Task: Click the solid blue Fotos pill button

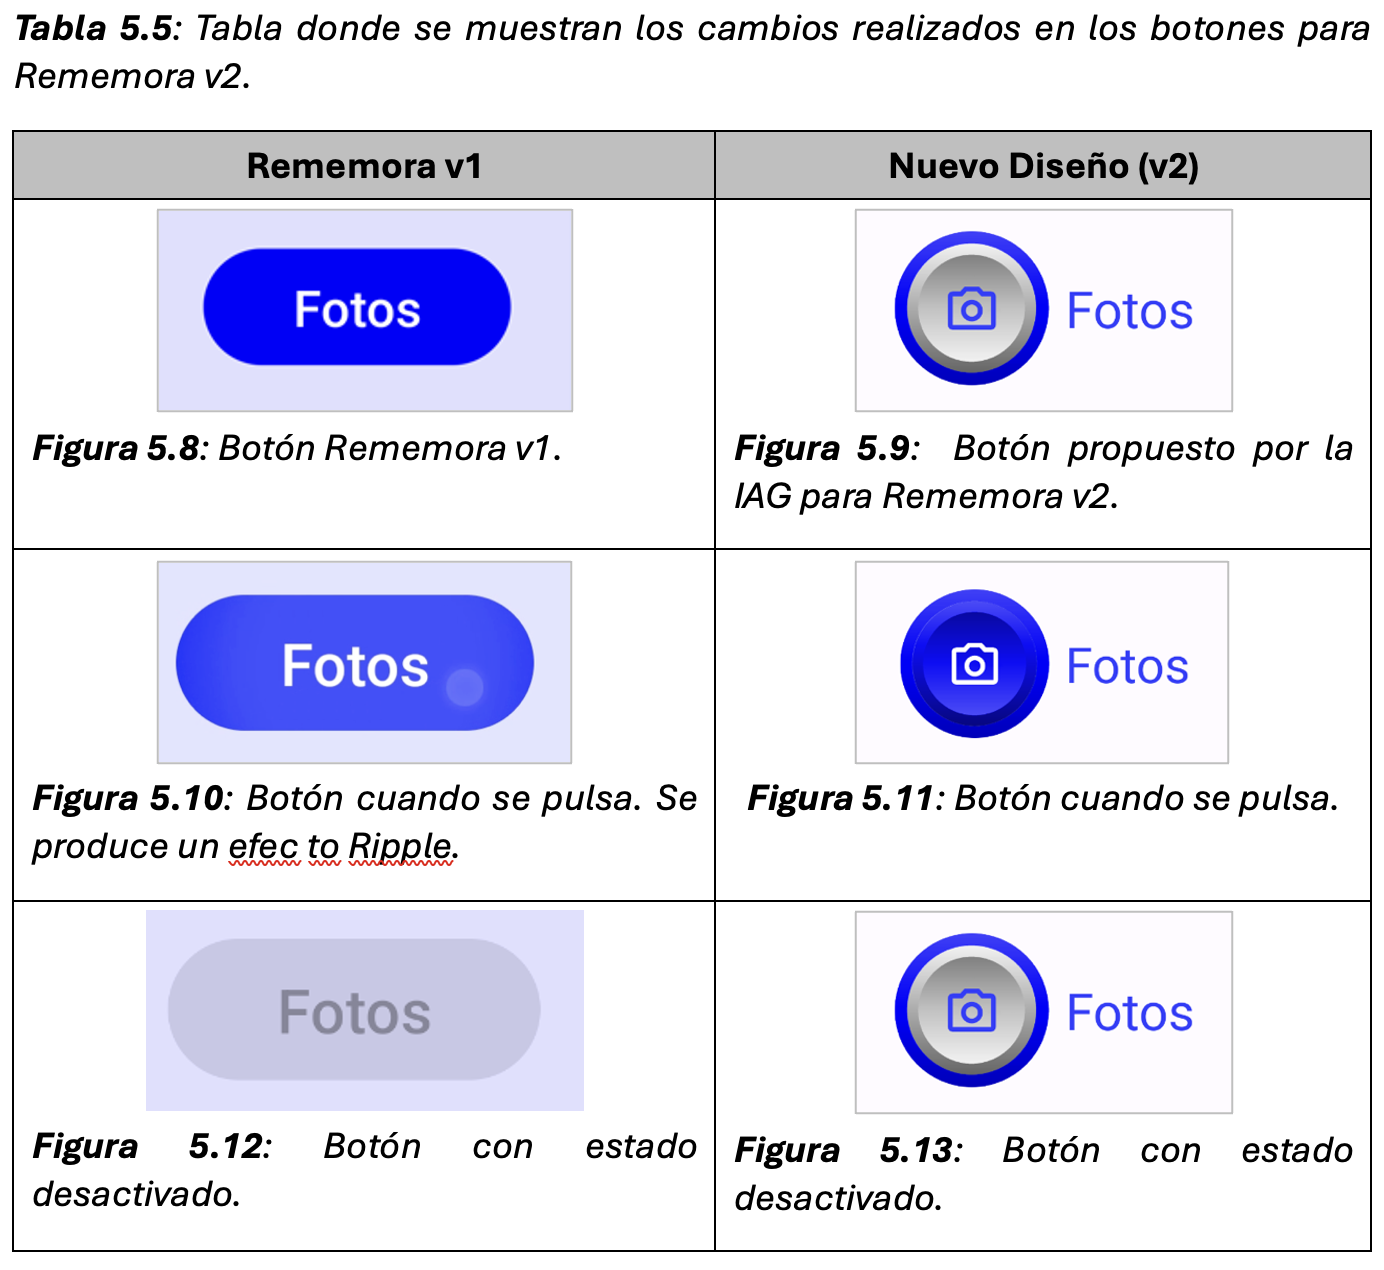Action: tap(357, 308)
